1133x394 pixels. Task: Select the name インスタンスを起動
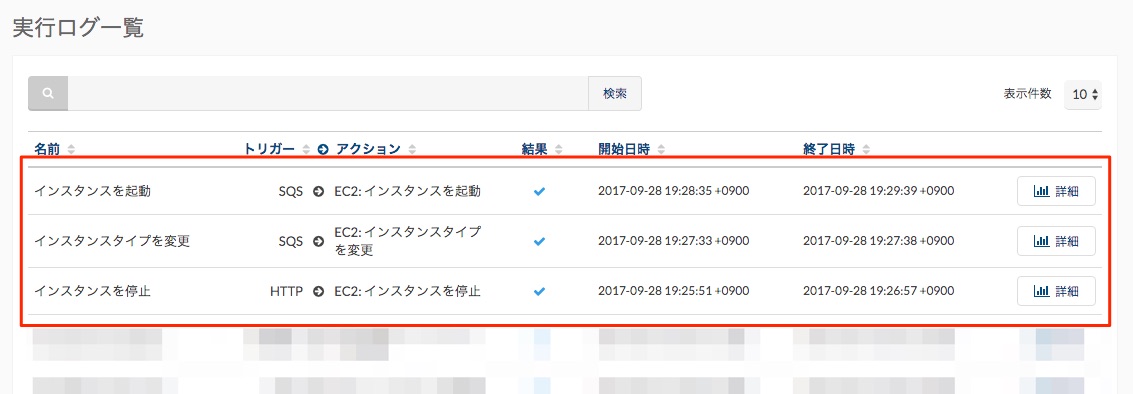click(x=93, y=192)
